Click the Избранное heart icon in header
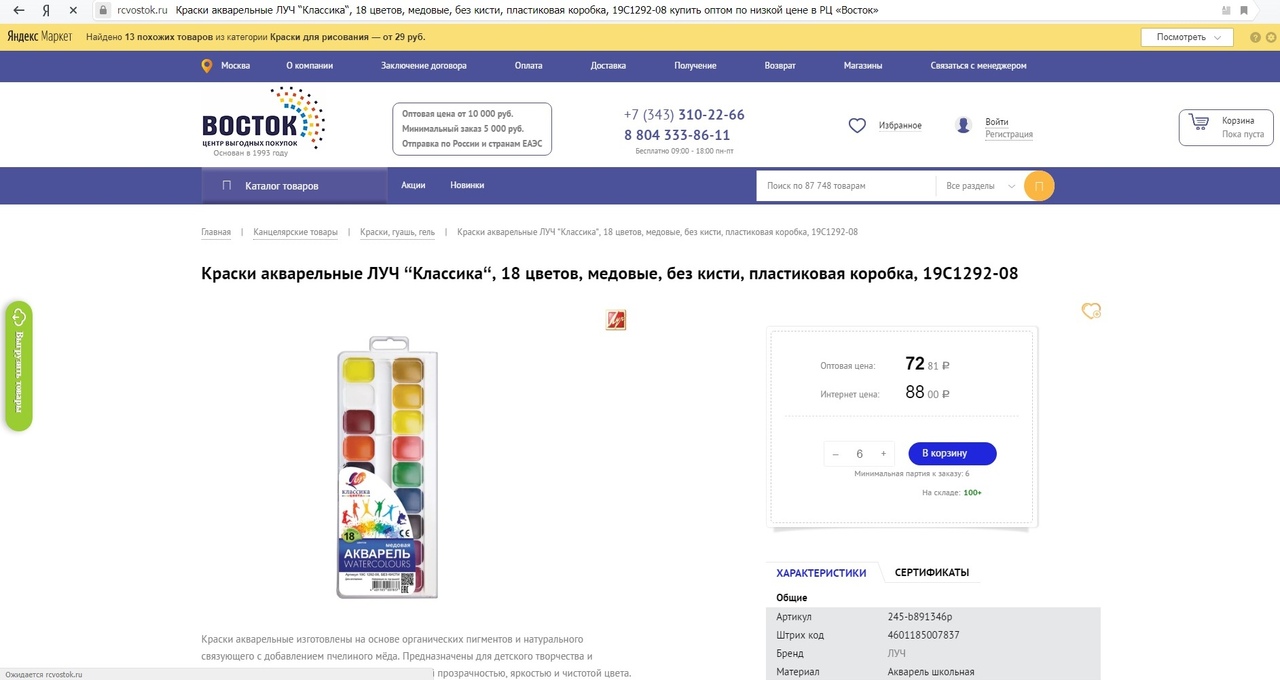The image size is (1280, 680). point(857,126)
